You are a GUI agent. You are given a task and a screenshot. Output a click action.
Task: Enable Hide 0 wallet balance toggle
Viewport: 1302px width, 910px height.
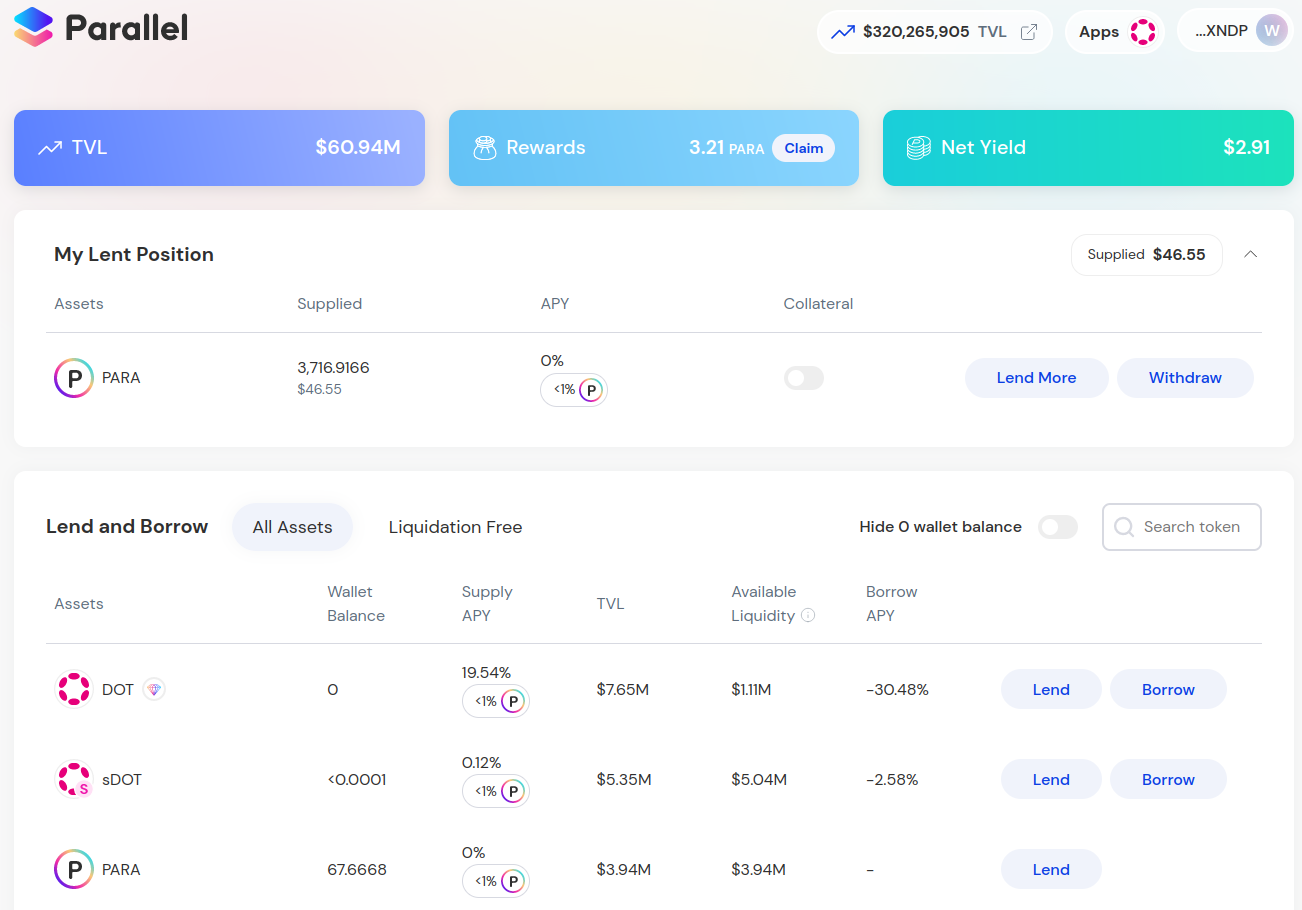[1057, 527]
